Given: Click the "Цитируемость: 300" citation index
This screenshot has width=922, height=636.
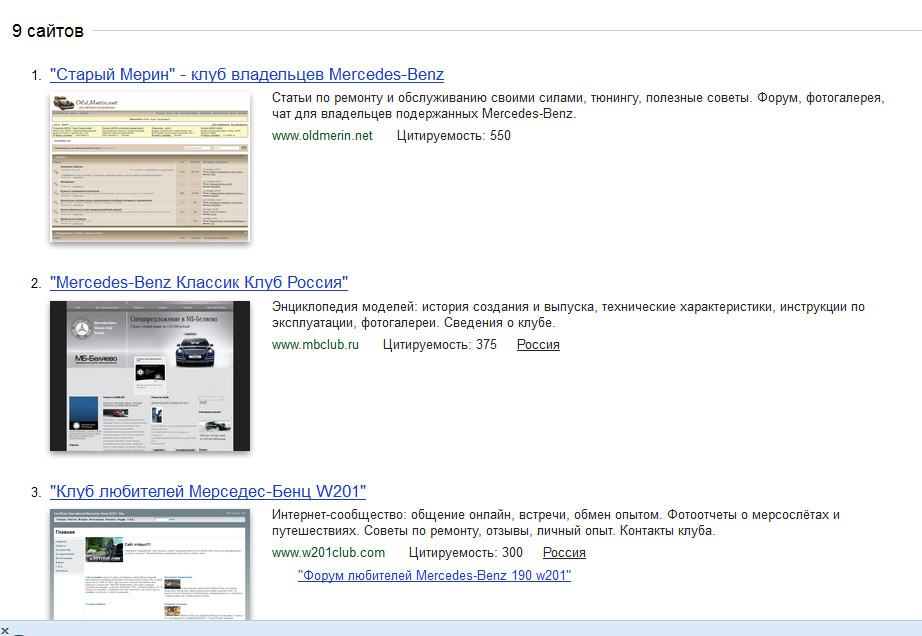Looking at the screenshot, I should click(465, 553).
